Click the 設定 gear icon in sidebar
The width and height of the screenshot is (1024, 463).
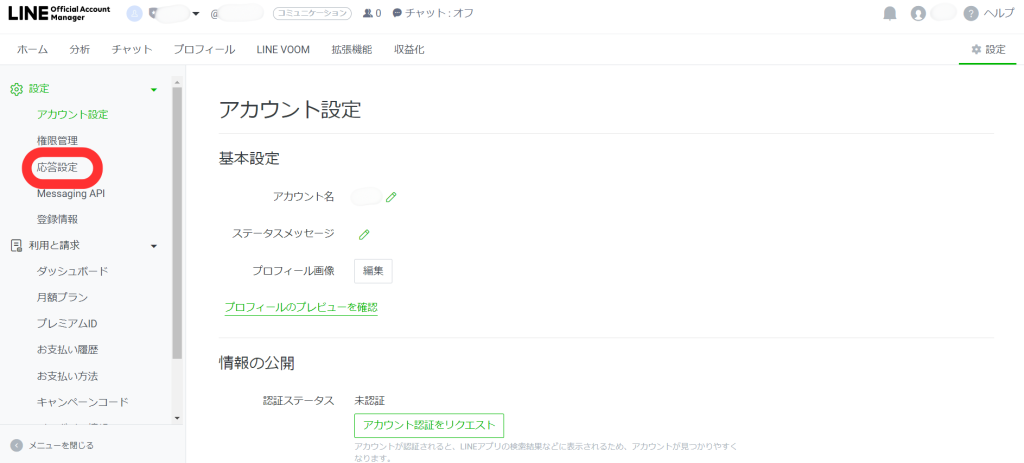click(x=17, y=89)
